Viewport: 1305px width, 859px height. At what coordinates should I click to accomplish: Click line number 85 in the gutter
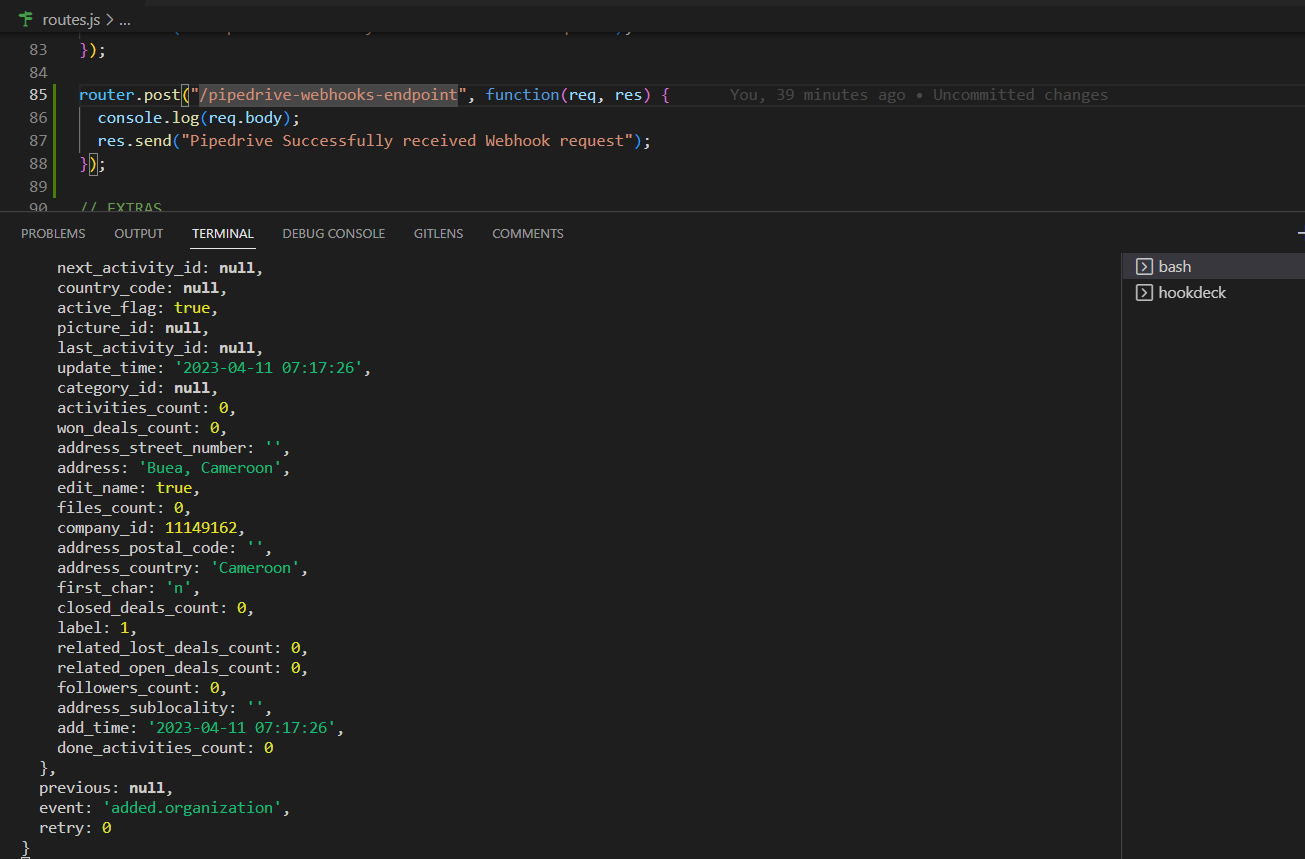(38, 94)
